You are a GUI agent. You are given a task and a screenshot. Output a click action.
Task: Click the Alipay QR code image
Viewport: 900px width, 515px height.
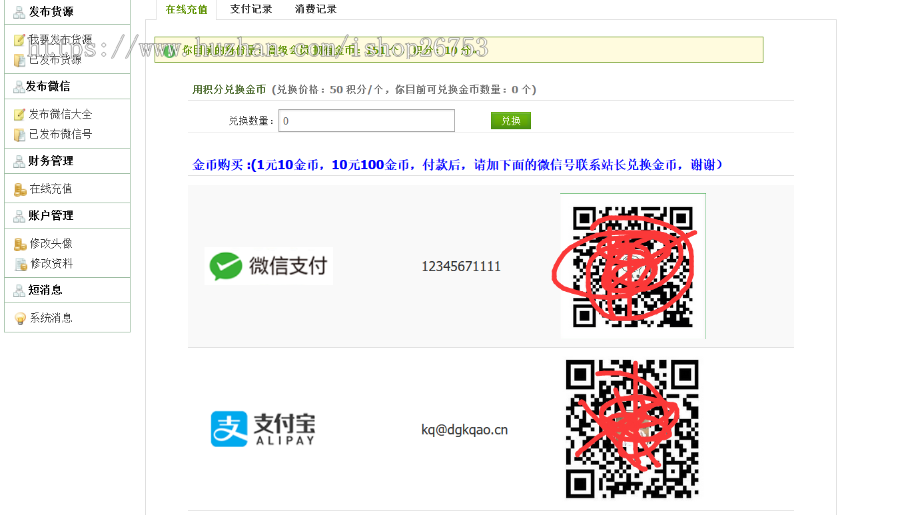click(x=632, y=429)
